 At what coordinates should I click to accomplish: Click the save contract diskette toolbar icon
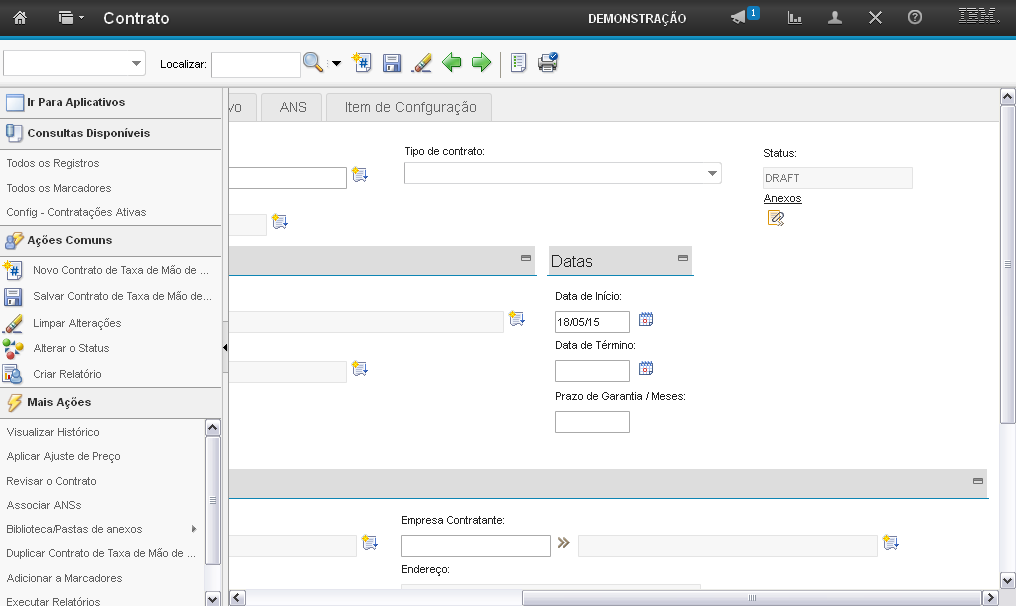392,63
